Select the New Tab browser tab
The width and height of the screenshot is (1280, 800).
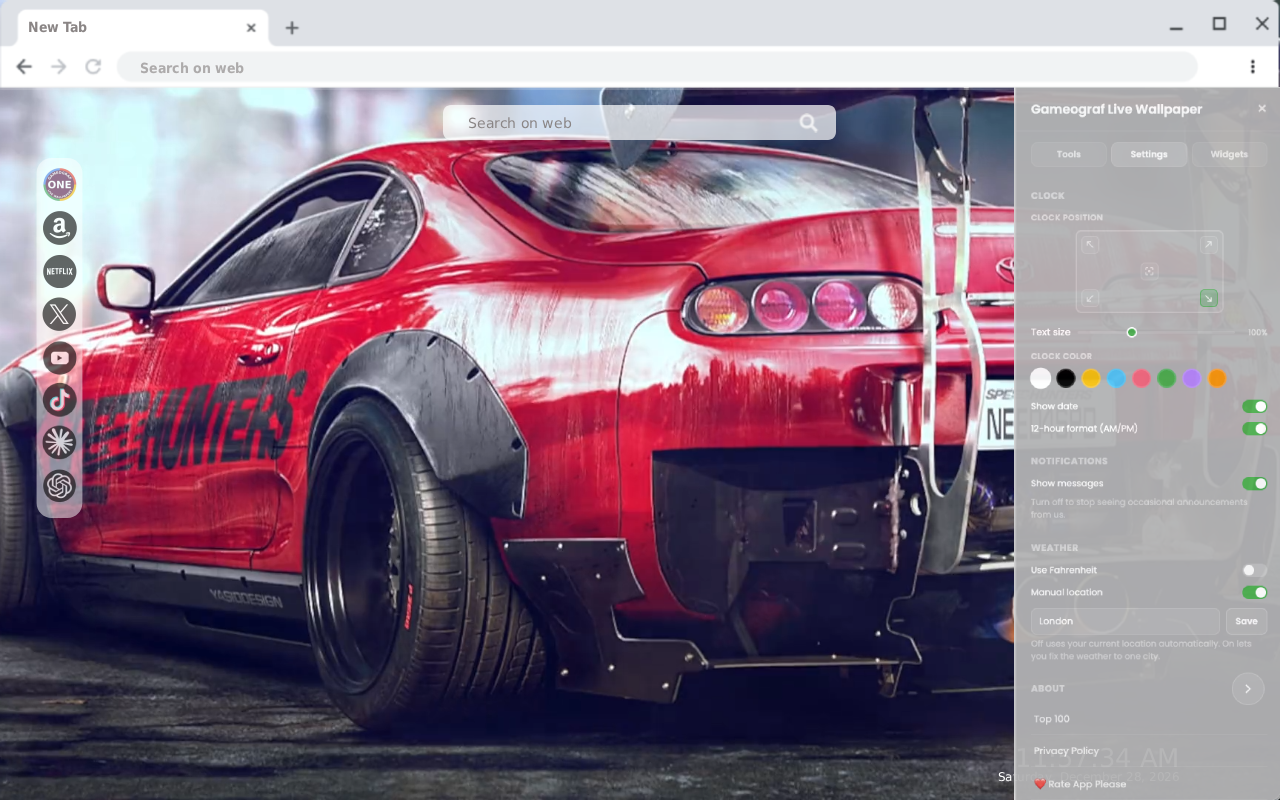(x=141, y=27)
